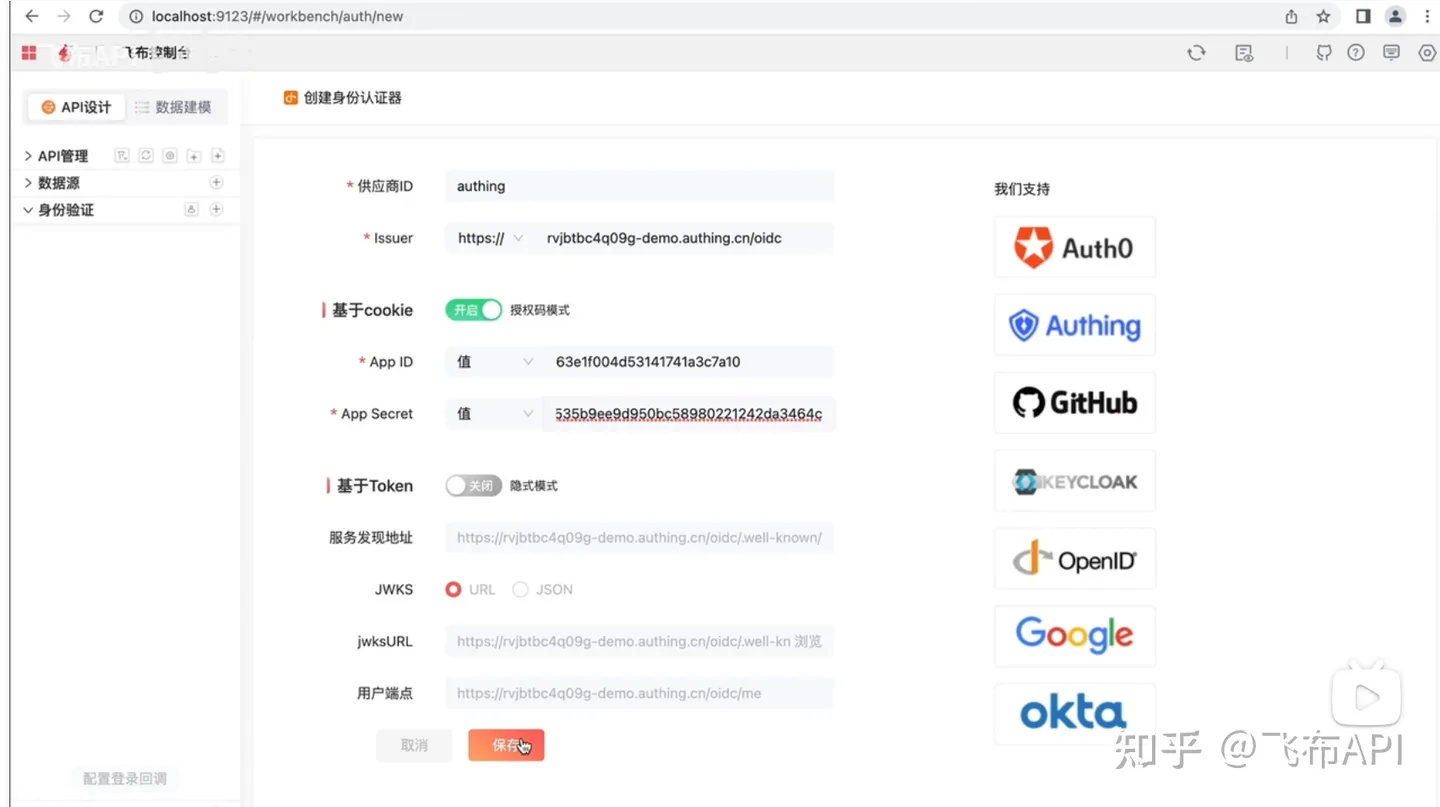Click the orange icon beside 创建身份认证器
Viewport: 1440px width, 807px height.
click(x=291, y=98)
